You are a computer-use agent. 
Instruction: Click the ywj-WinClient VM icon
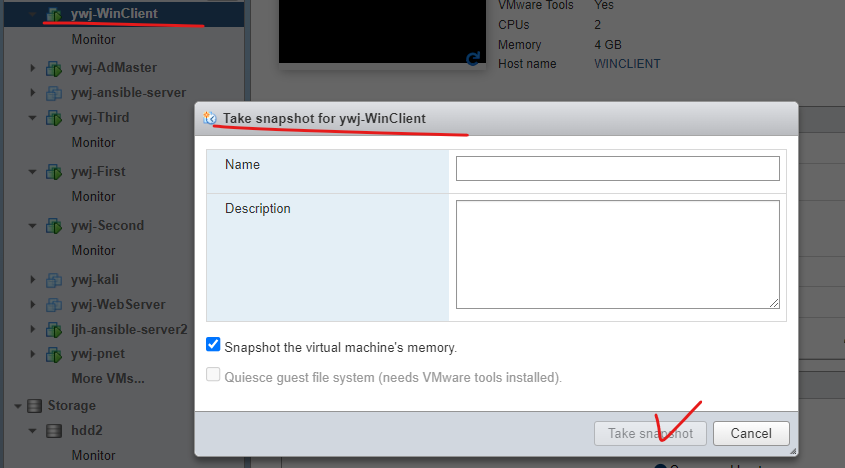[54, 14]
